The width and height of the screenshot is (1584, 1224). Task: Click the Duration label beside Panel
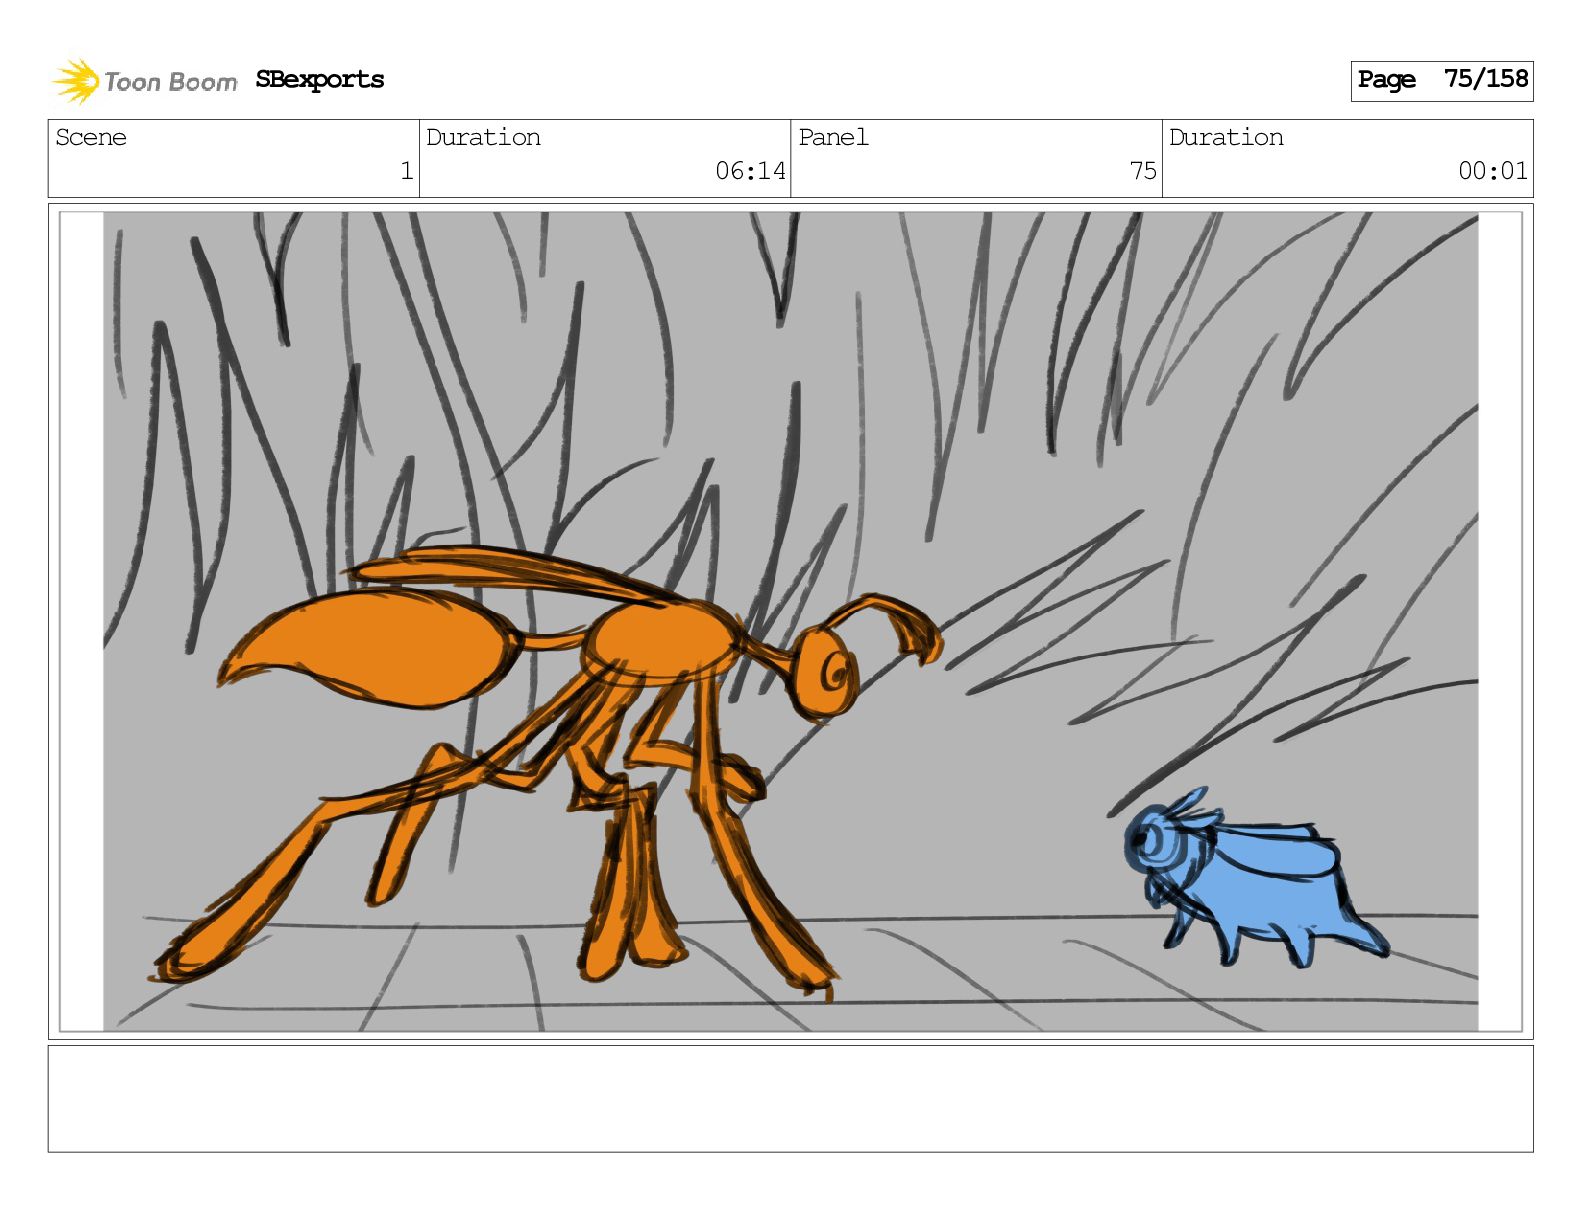coord(1226,137)
